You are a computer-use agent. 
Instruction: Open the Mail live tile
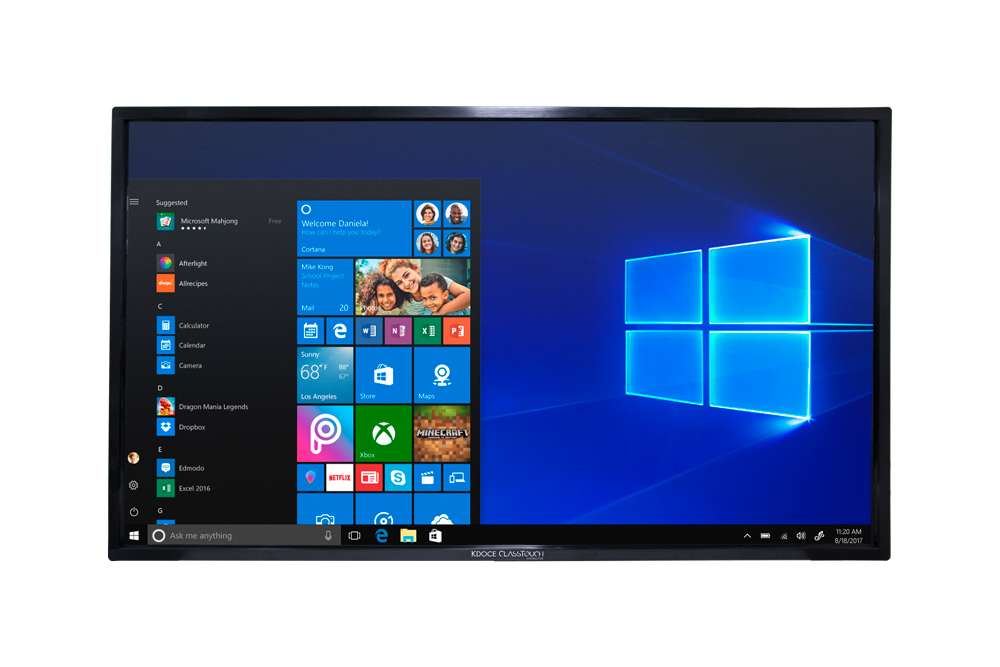[325, 287]
